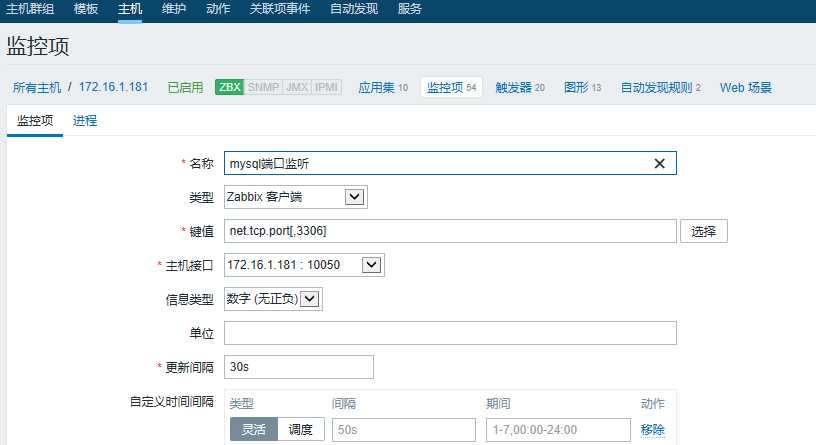Select the 监控项 form tab
Screen dimensions: 816x445
[x=35, y=121]
